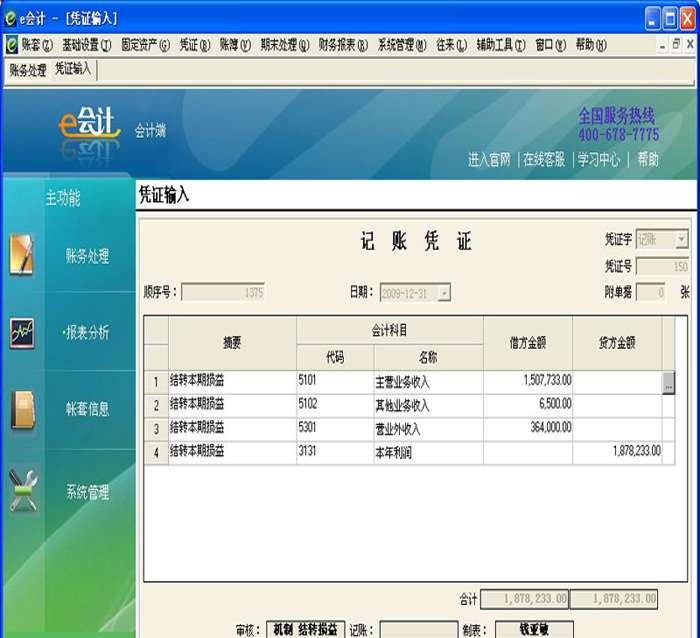Click debit amount 6,500.00
The height and width of the screenshot is (638, 700).
(528, 406)
